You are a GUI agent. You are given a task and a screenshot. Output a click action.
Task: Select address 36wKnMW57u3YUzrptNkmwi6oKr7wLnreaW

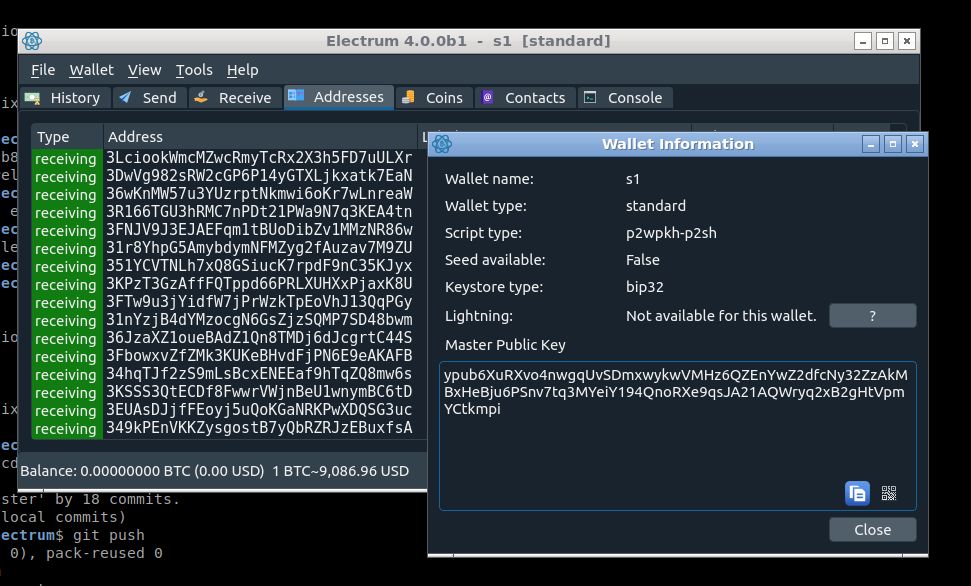[259, 194]
